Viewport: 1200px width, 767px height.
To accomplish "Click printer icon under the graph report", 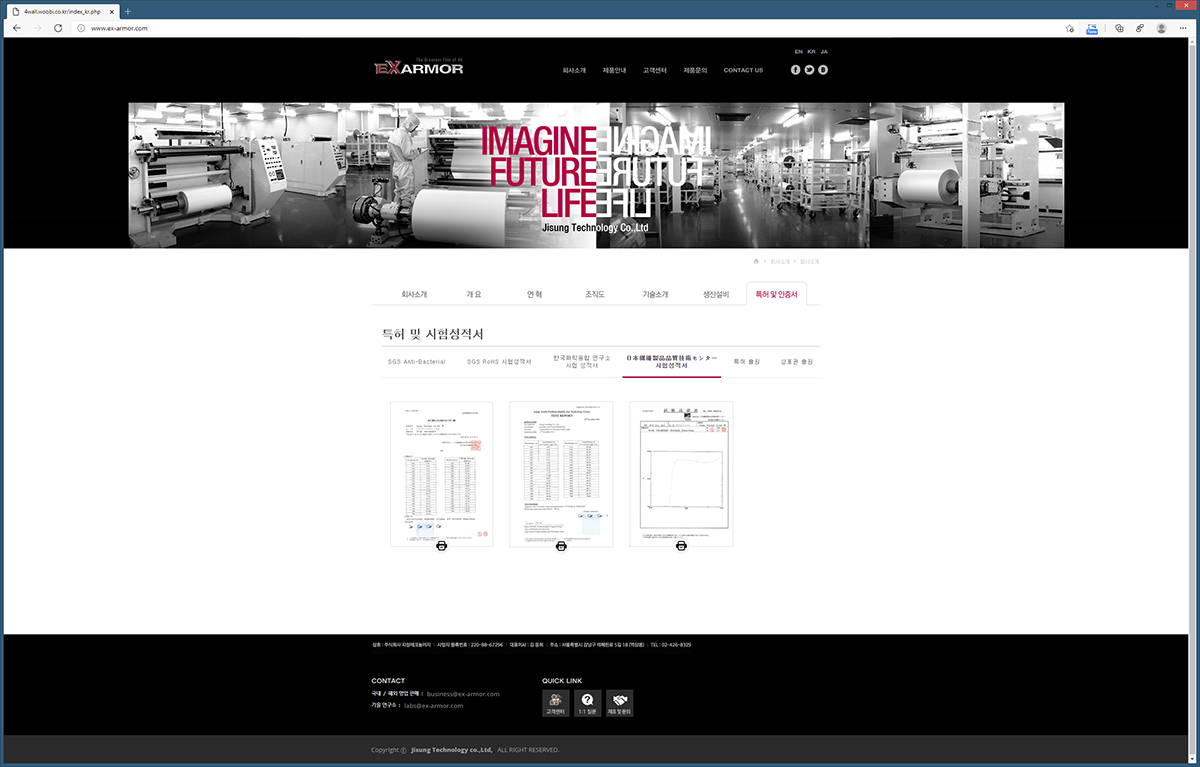I will tap(681, 546).
